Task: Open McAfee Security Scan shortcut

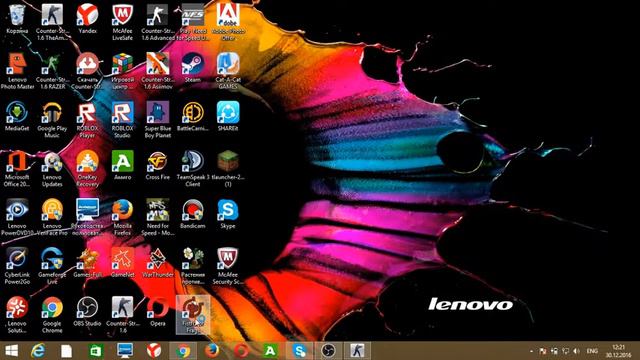Action: tap(228, 266)
